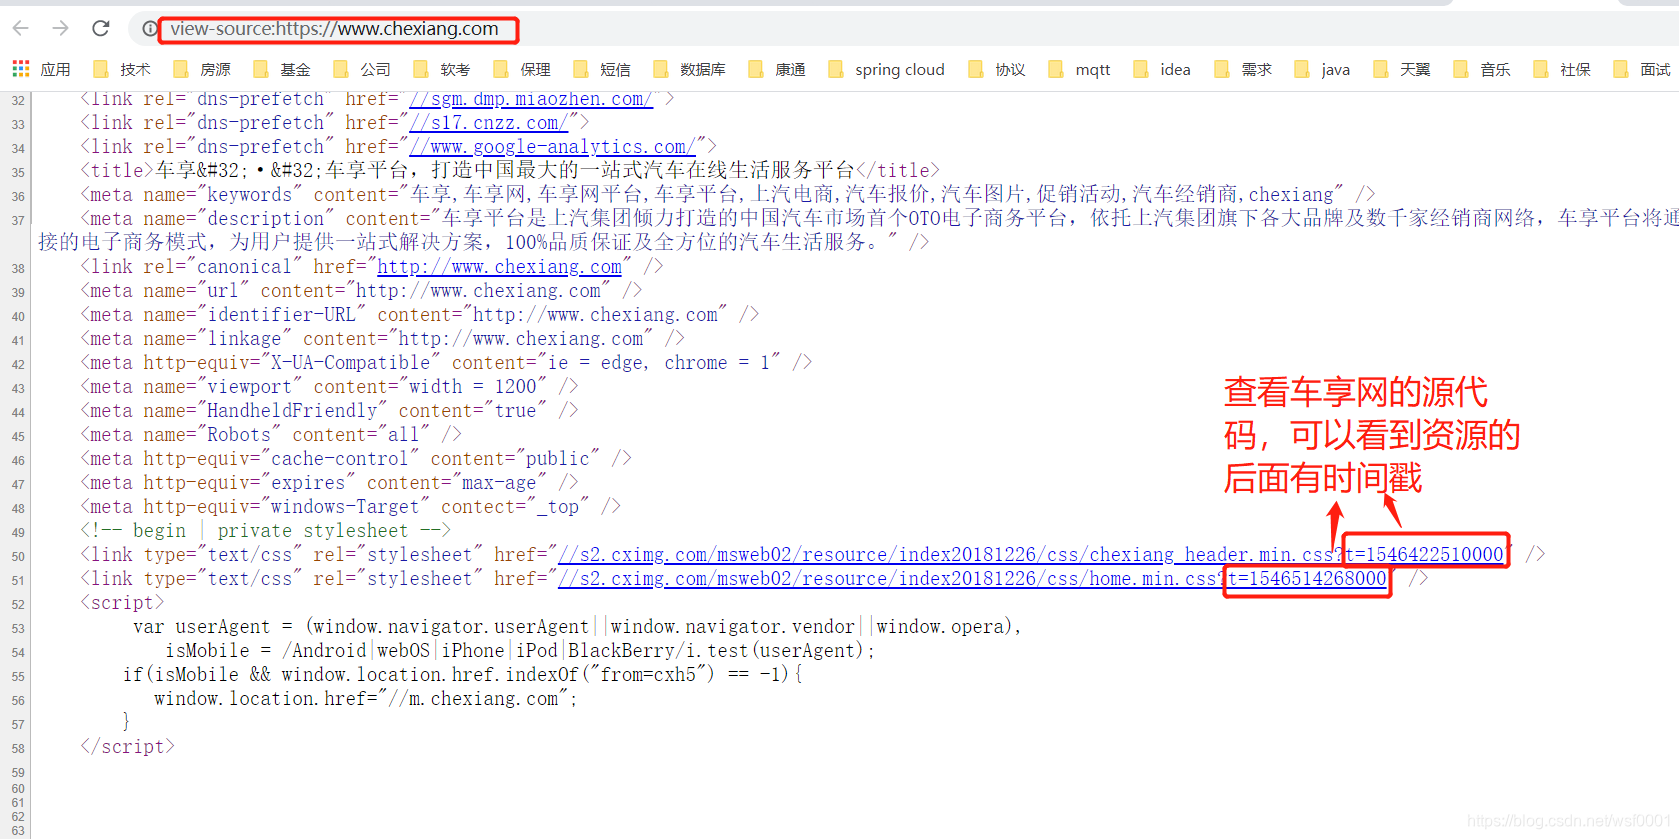View site information icon in address bar

(x=150, y=29)
